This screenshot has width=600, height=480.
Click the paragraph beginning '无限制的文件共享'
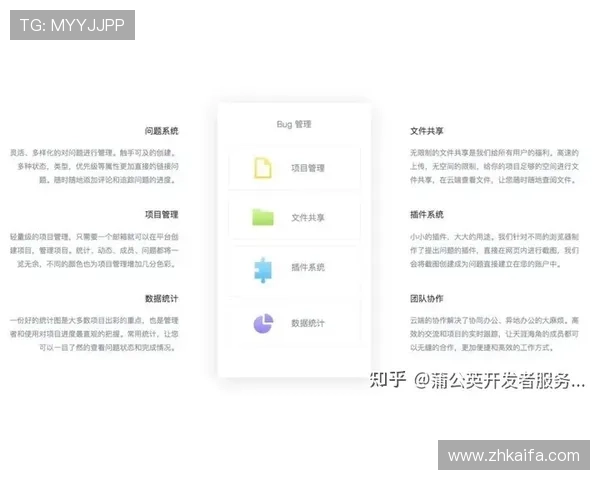pyautogui.click(x=494, y=167)
